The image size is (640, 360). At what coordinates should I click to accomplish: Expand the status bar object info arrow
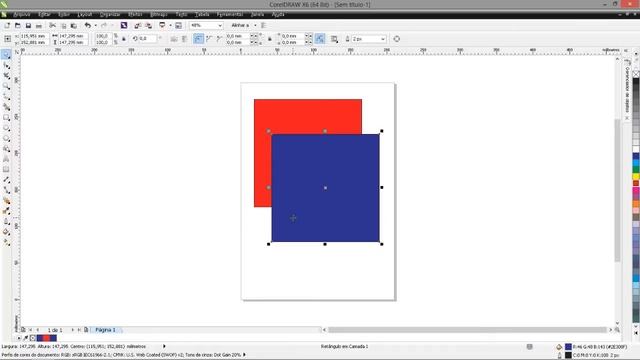point(164,346)
